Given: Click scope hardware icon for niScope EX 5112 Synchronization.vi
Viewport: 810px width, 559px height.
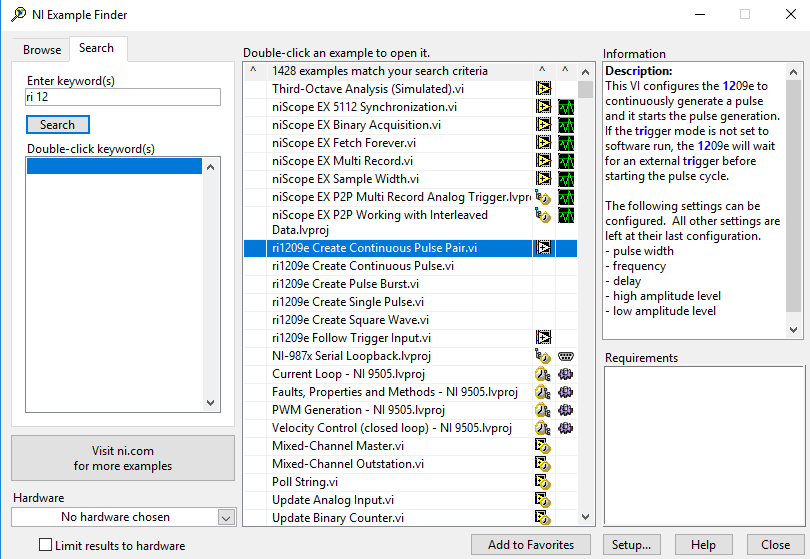Looking at the screenshot, I should tap(566, 107).
